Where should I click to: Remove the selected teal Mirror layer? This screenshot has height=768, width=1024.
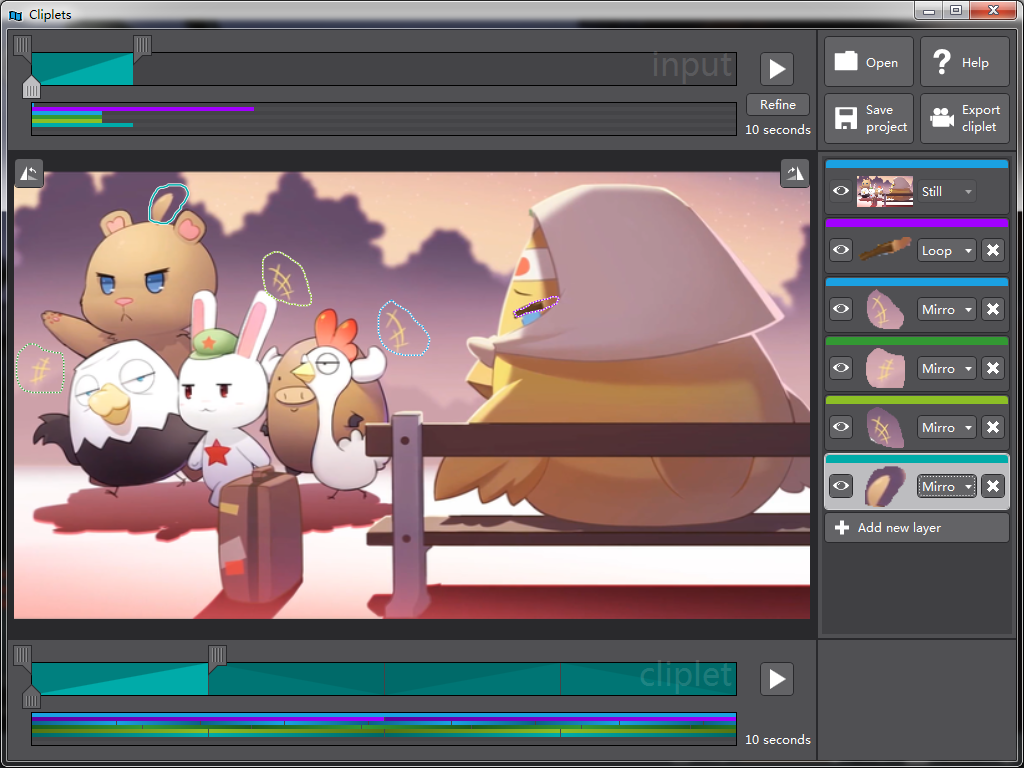click(992, 486)
